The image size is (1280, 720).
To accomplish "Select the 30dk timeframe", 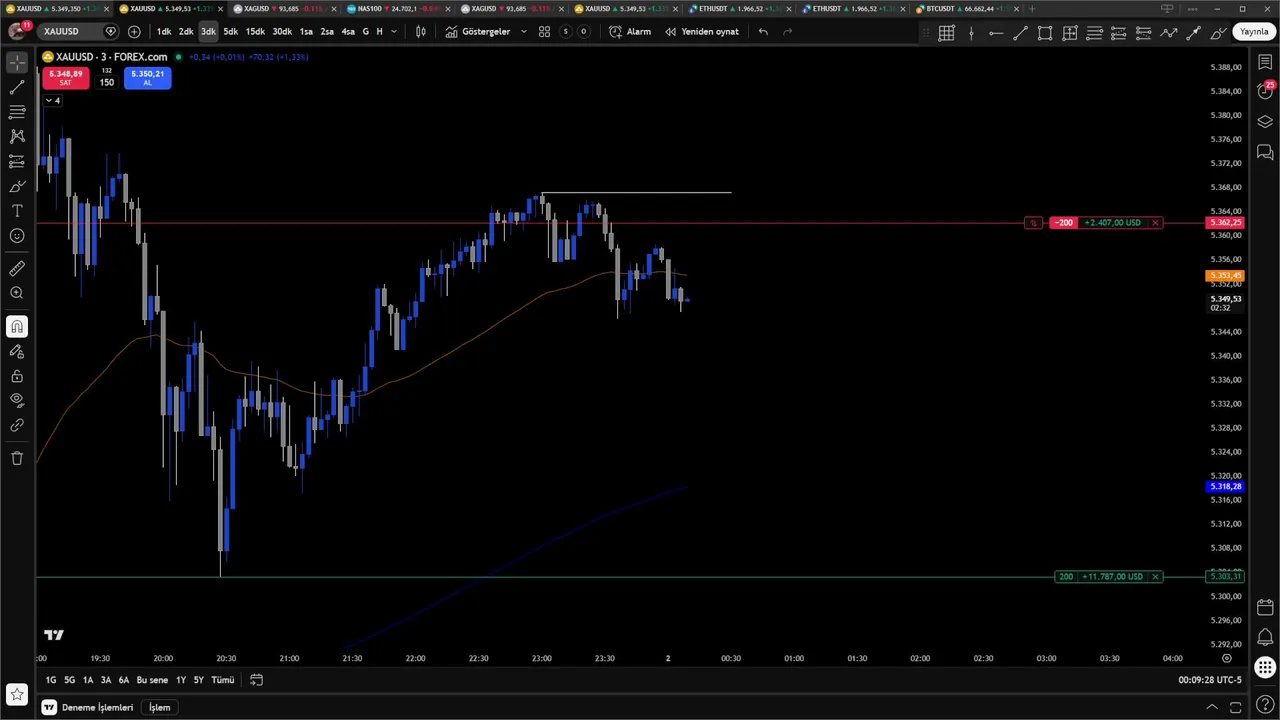I will point(282,31).
